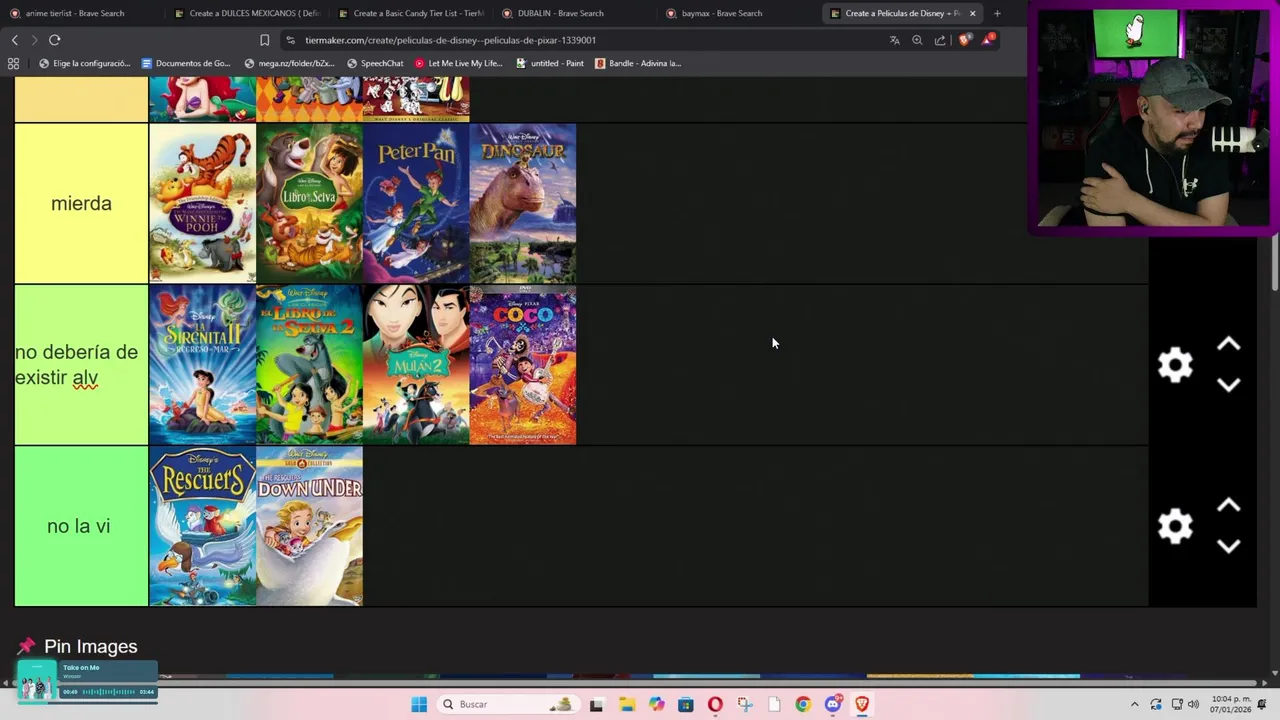The image size is (1280, 720).
Task: Click the tiermaker.com address bar
Action: click(x=585, y=40)
